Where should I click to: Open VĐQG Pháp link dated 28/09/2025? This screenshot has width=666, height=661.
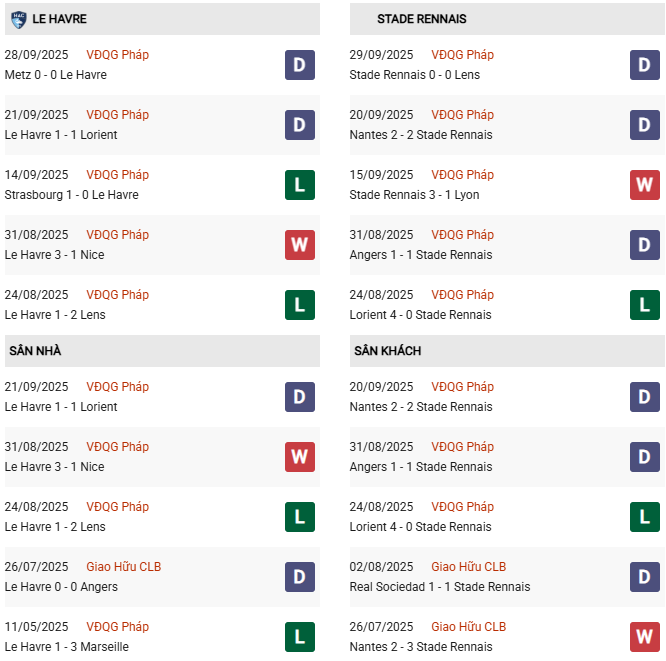[117, 55]
